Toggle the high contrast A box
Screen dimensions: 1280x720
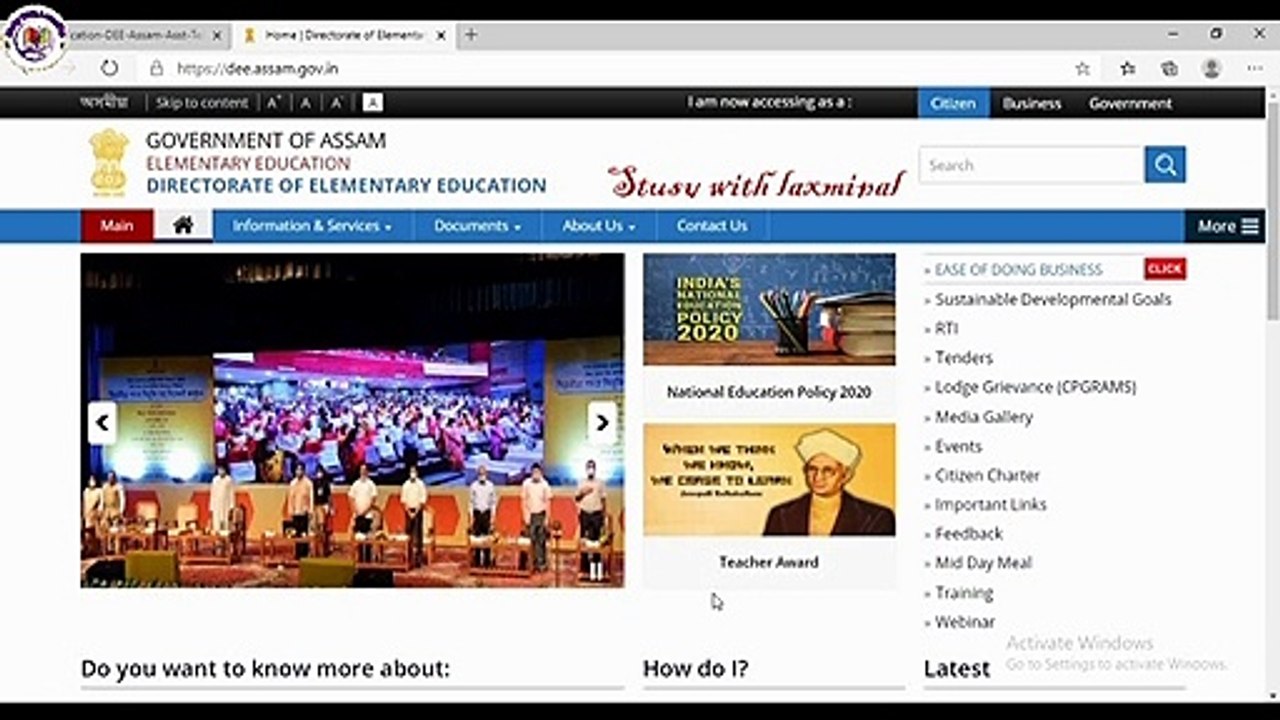pyautogui.click(x=373, y=102)
